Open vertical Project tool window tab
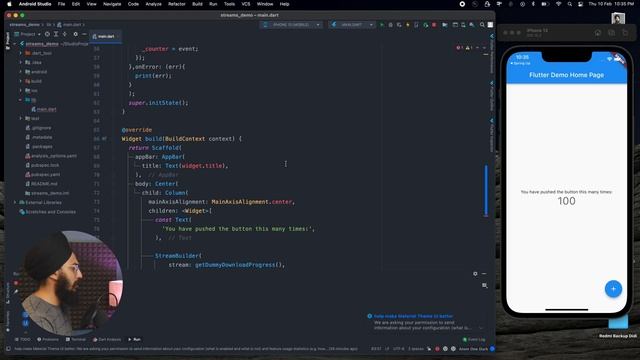Viewport: 640px width, 360px height. point(8,41)
